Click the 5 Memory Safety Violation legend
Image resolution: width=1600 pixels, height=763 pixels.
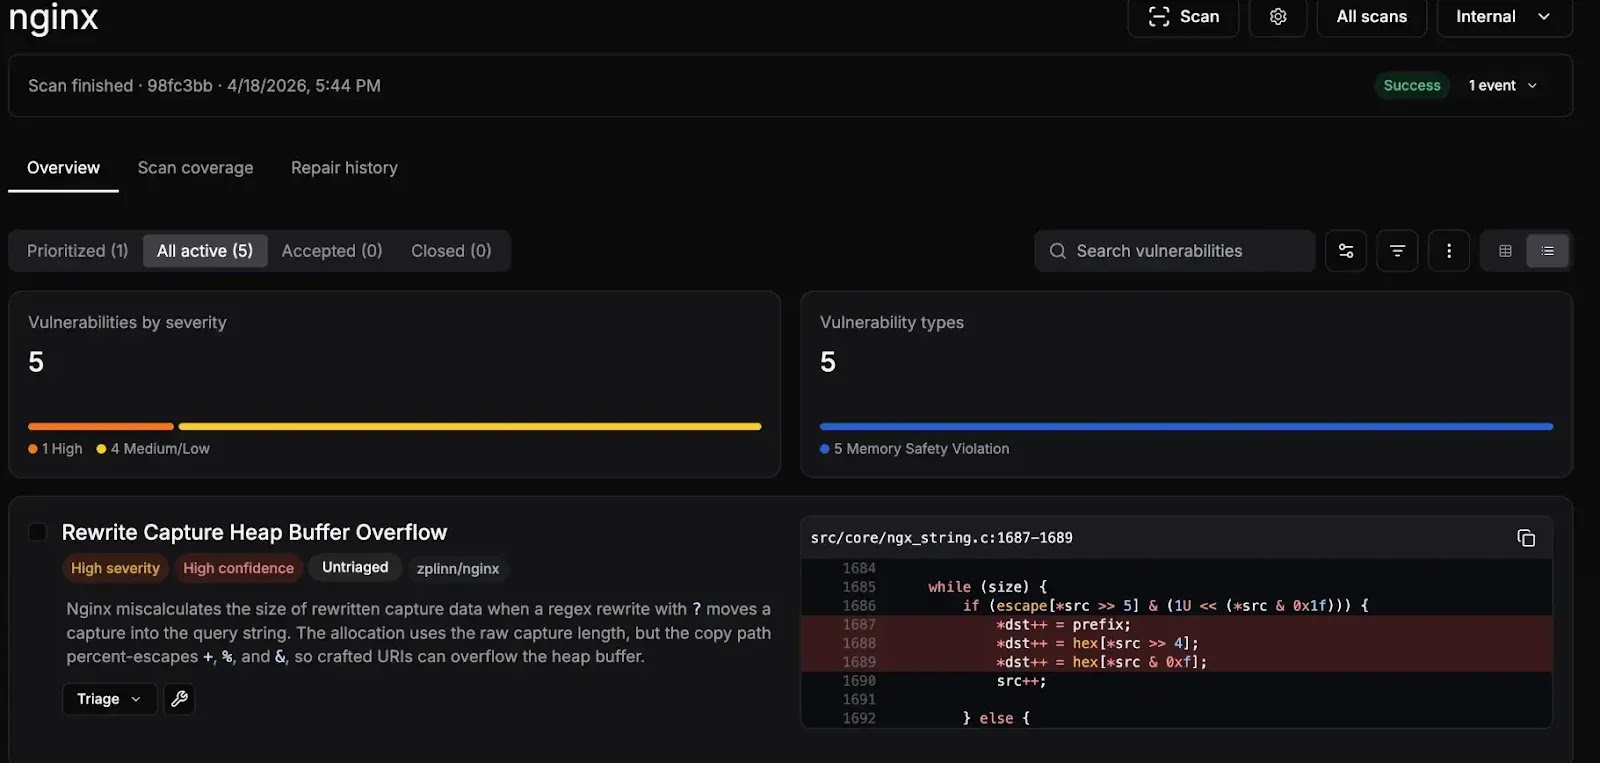[914, 449]
